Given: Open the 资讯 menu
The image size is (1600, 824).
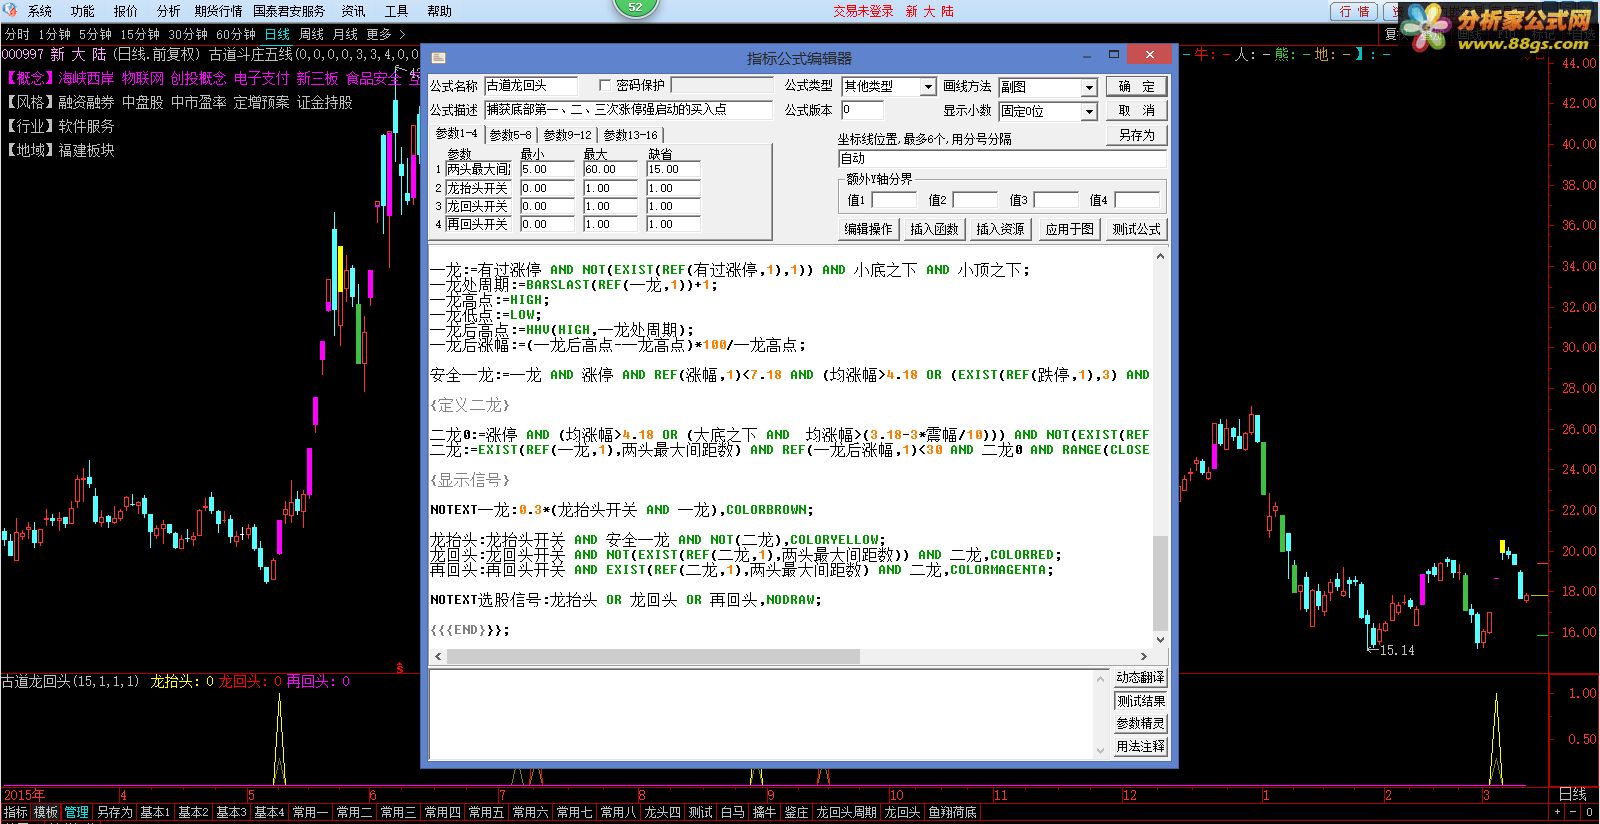Looking at the screenshot, I should [x=354, y=11].
